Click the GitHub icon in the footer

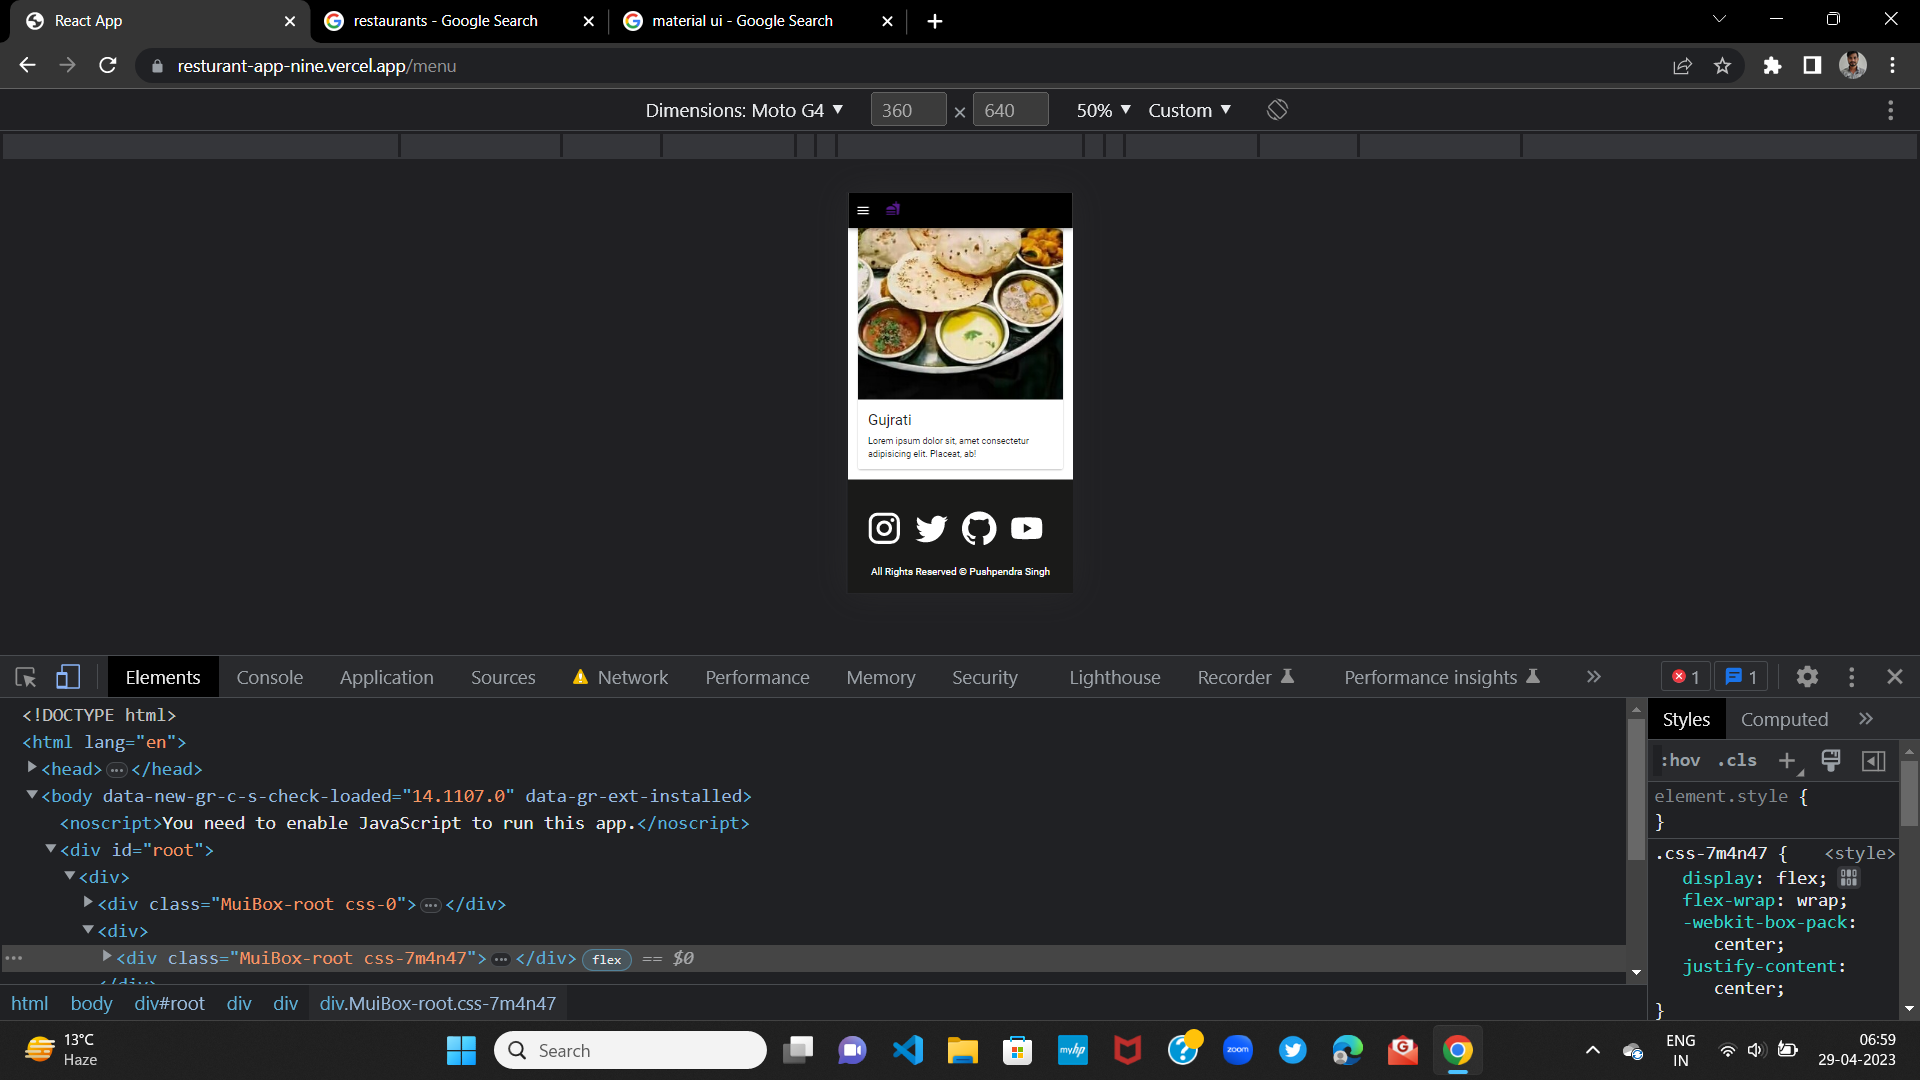pos(978,528)
